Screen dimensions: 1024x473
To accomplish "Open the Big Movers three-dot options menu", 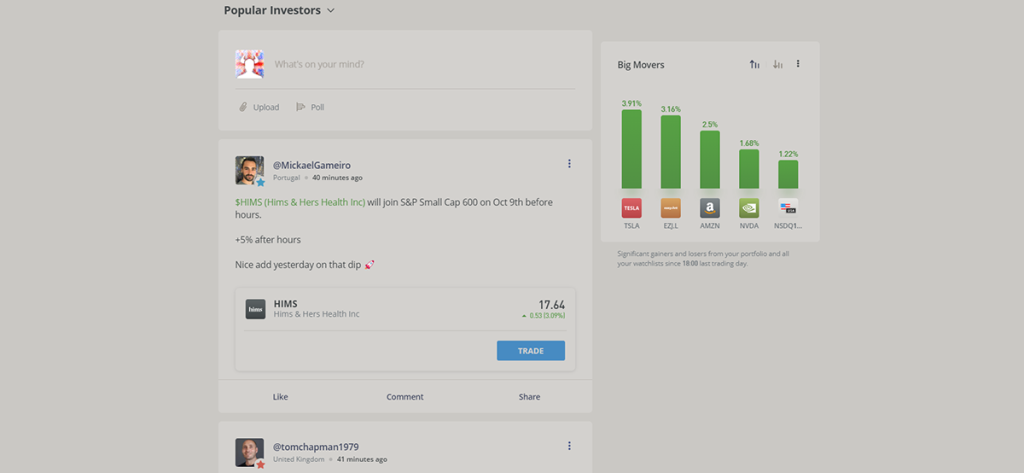I will click(798, 64).
